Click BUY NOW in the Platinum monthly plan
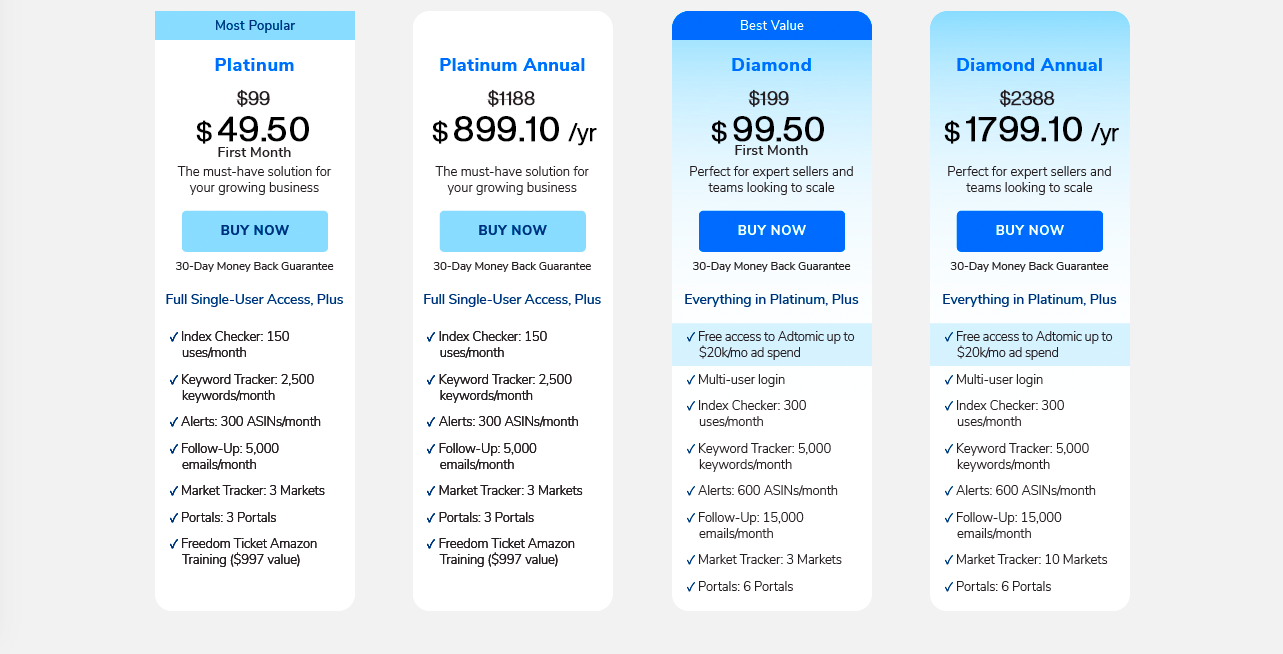This screenshot has height=654, width=1283. point(254,231)
